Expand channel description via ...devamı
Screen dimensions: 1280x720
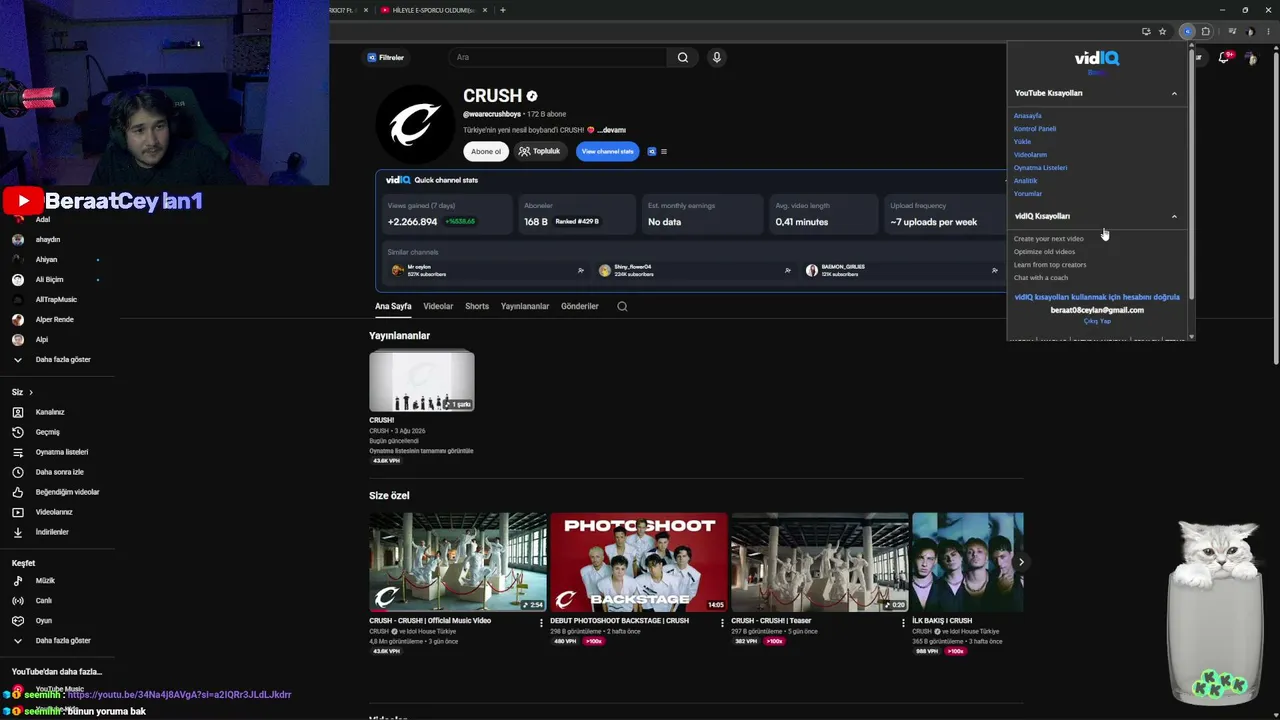[x=611, y=130]
